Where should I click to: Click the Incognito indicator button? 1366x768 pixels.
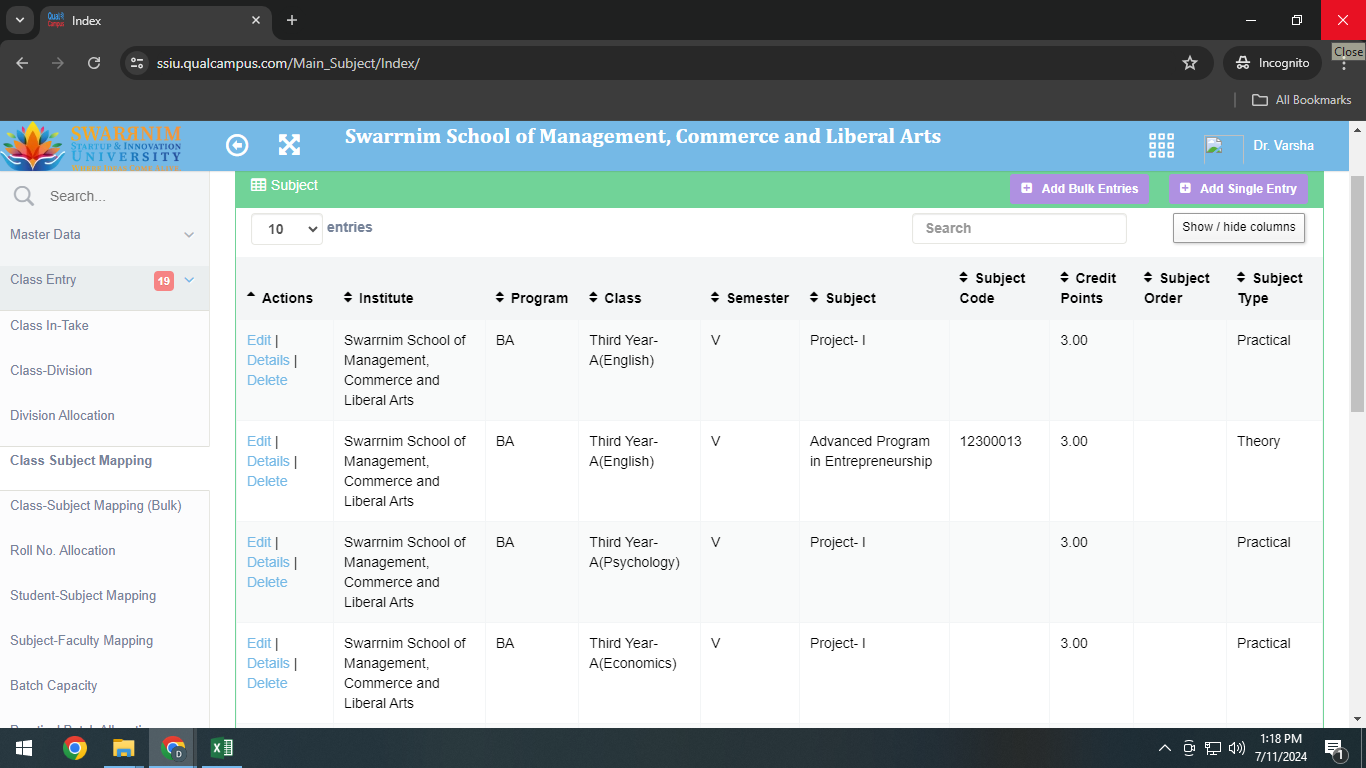click(1272, 63)
